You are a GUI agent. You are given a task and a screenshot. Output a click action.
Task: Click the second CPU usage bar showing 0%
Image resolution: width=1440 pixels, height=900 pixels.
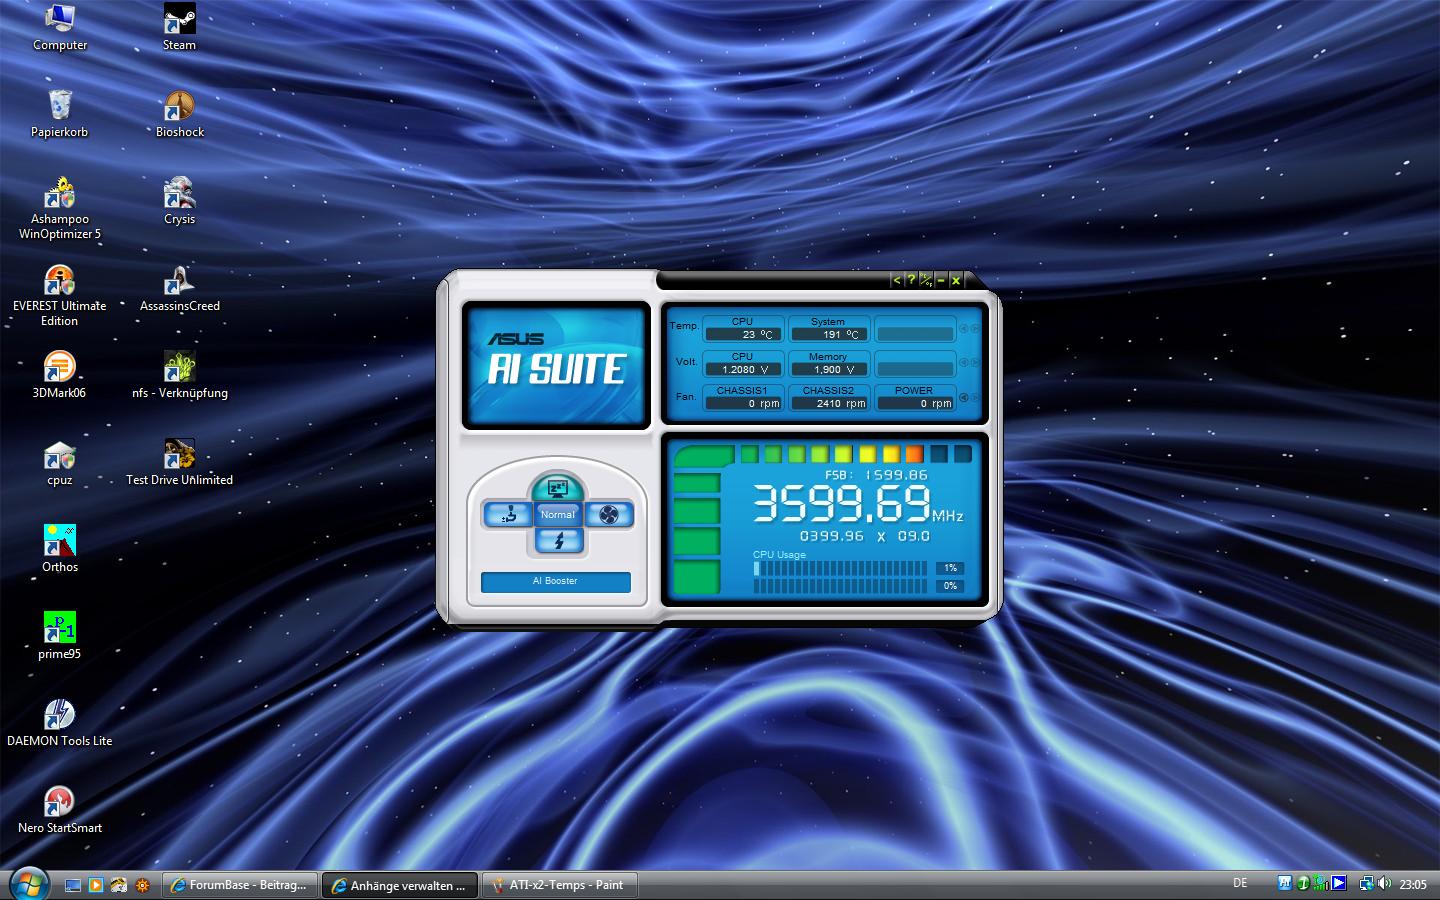pos(840,586)
